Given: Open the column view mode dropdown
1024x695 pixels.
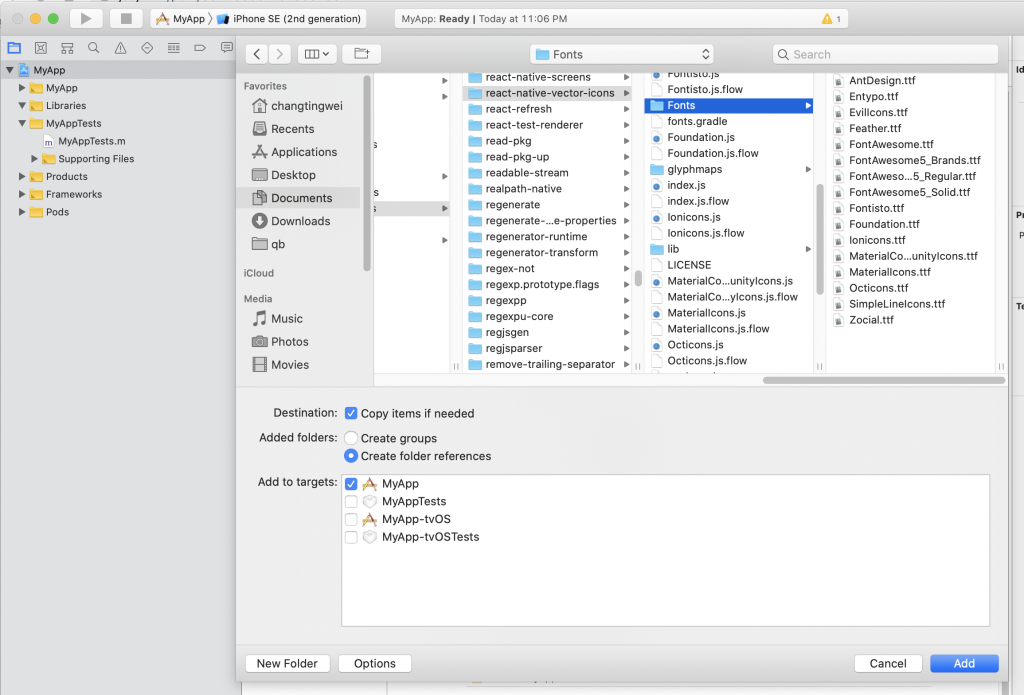Looking at the screenshot, I should [317, 54].
